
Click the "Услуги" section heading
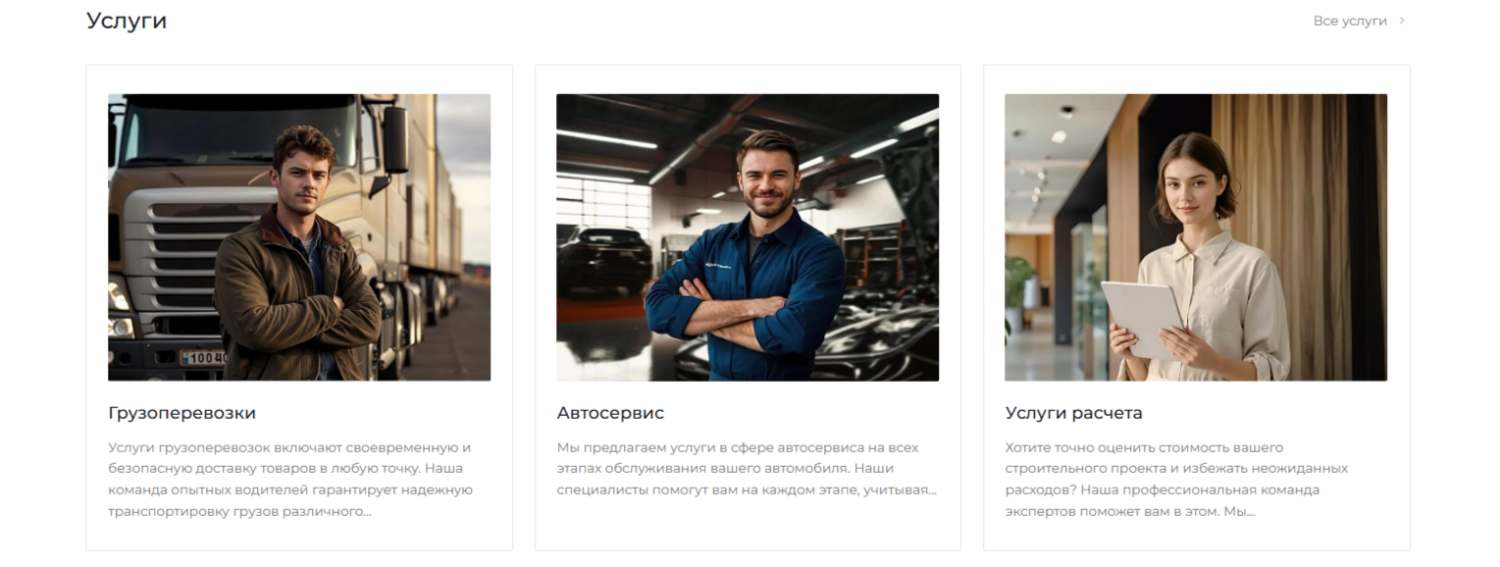click(126, 21)
